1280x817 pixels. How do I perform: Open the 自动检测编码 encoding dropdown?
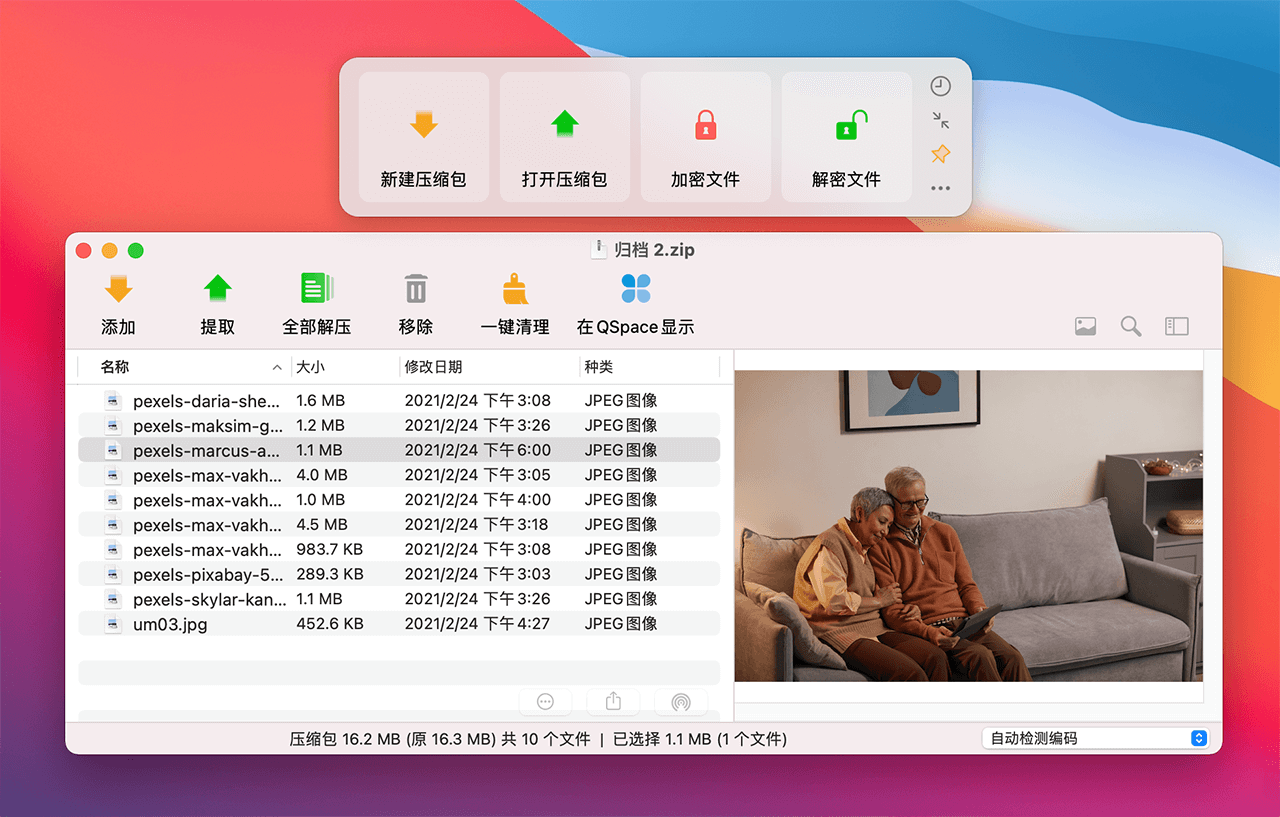[x=1095, y=739]
